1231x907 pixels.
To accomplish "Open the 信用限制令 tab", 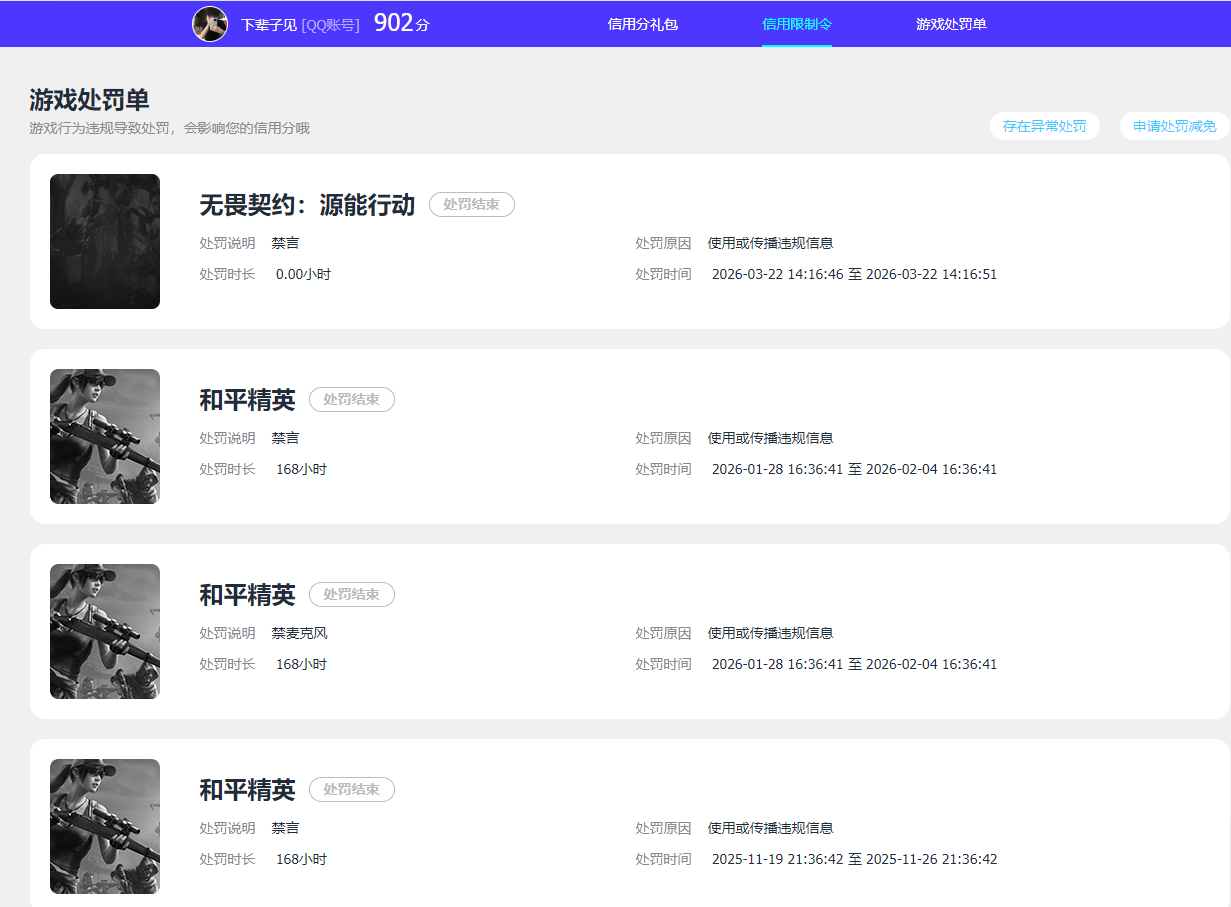I will click(x=797, y=23).
